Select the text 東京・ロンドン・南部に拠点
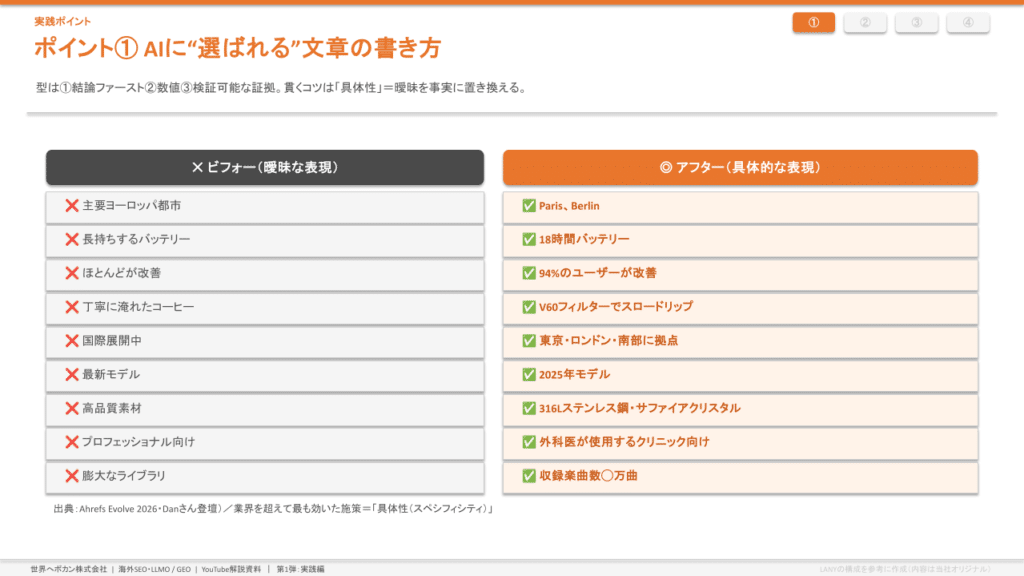The image size is (1024, 576). (x=608, y=341)
